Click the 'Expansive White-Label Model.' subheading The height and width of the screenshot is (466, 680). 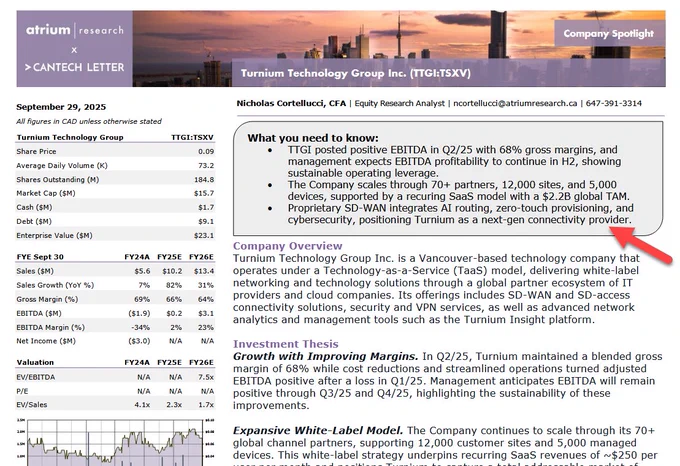318,430
